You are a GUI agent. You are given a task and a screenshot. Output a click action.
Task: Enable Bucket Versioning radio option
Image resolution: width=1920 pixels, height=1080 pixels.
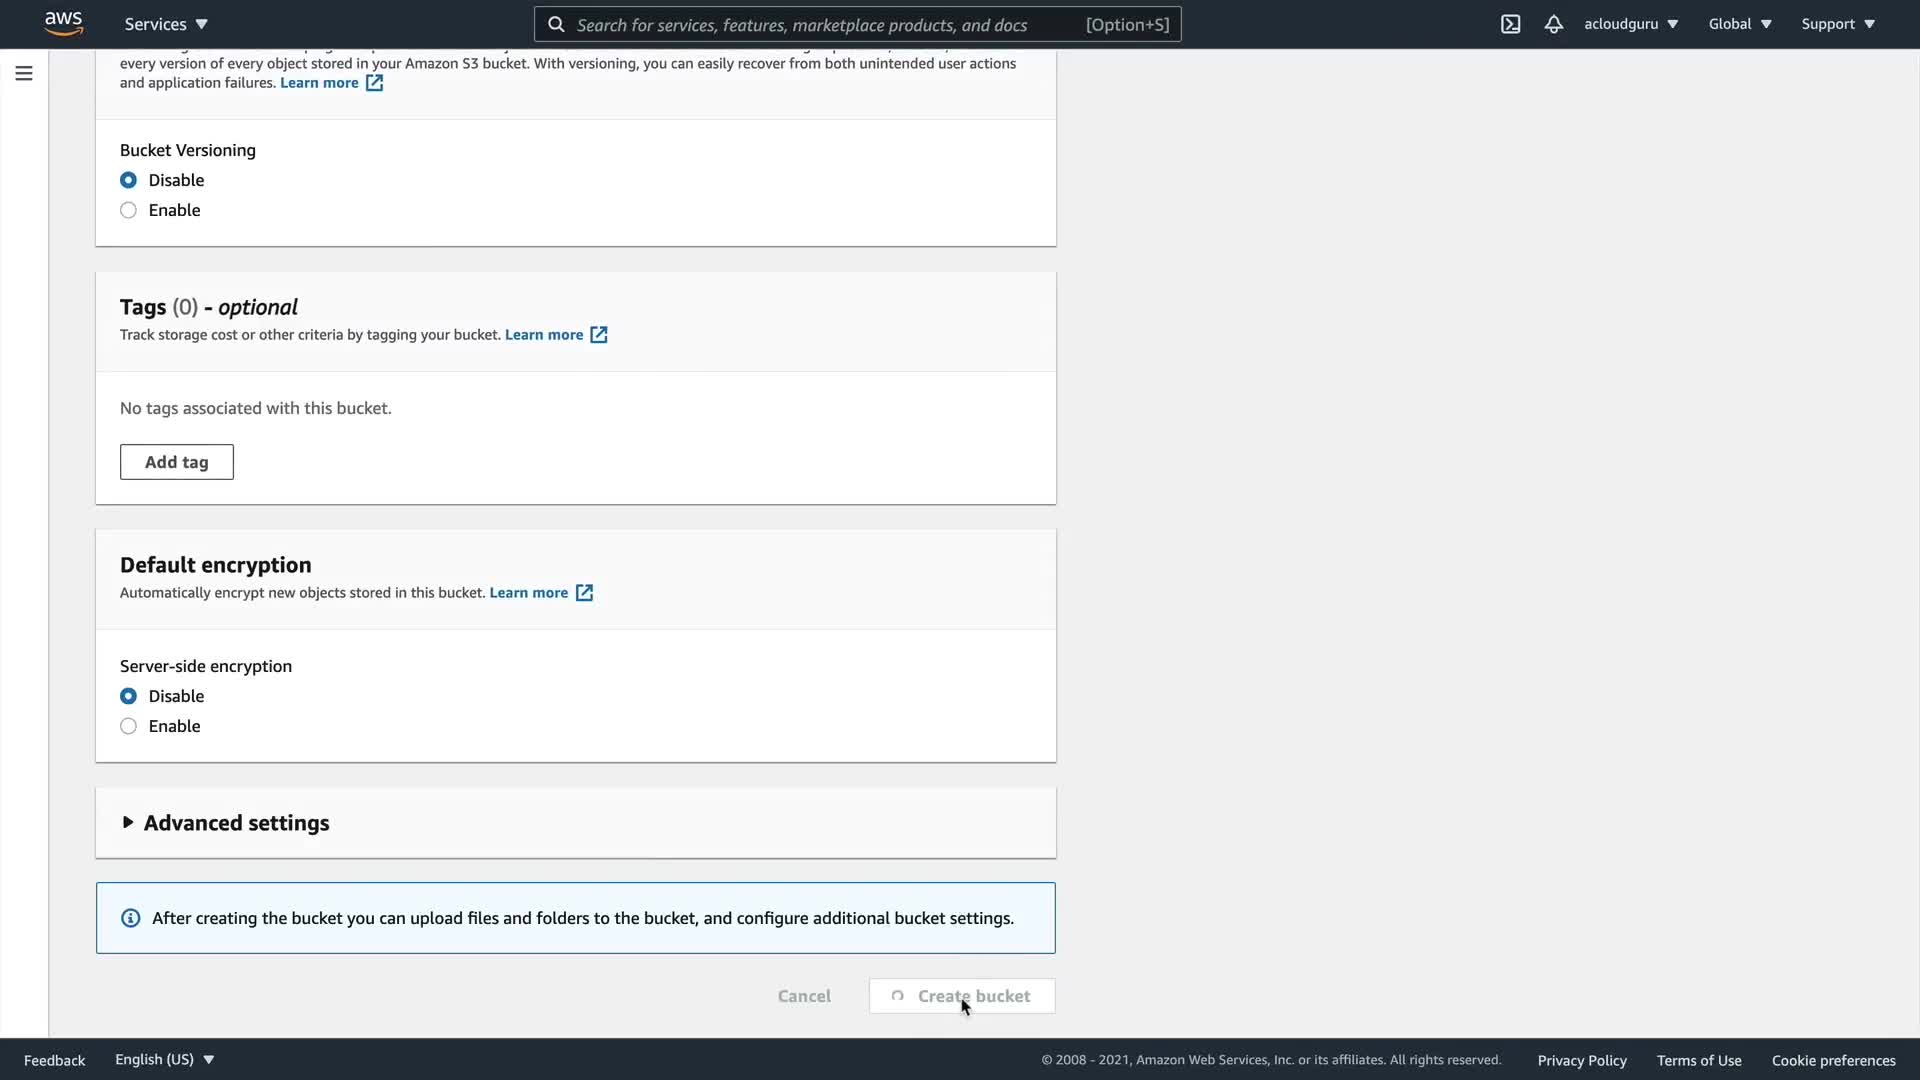tap(128, 210)
